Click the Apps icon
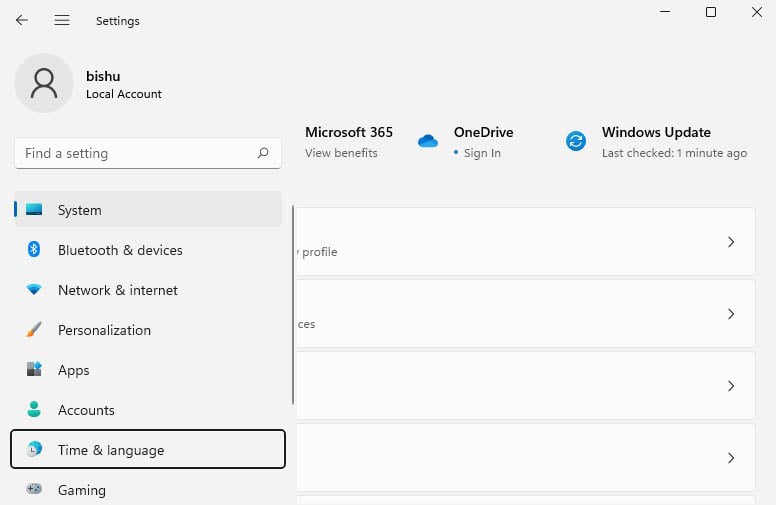Image resolution: width=776 pixels, height=505 pixels. (x=34, y=369)
